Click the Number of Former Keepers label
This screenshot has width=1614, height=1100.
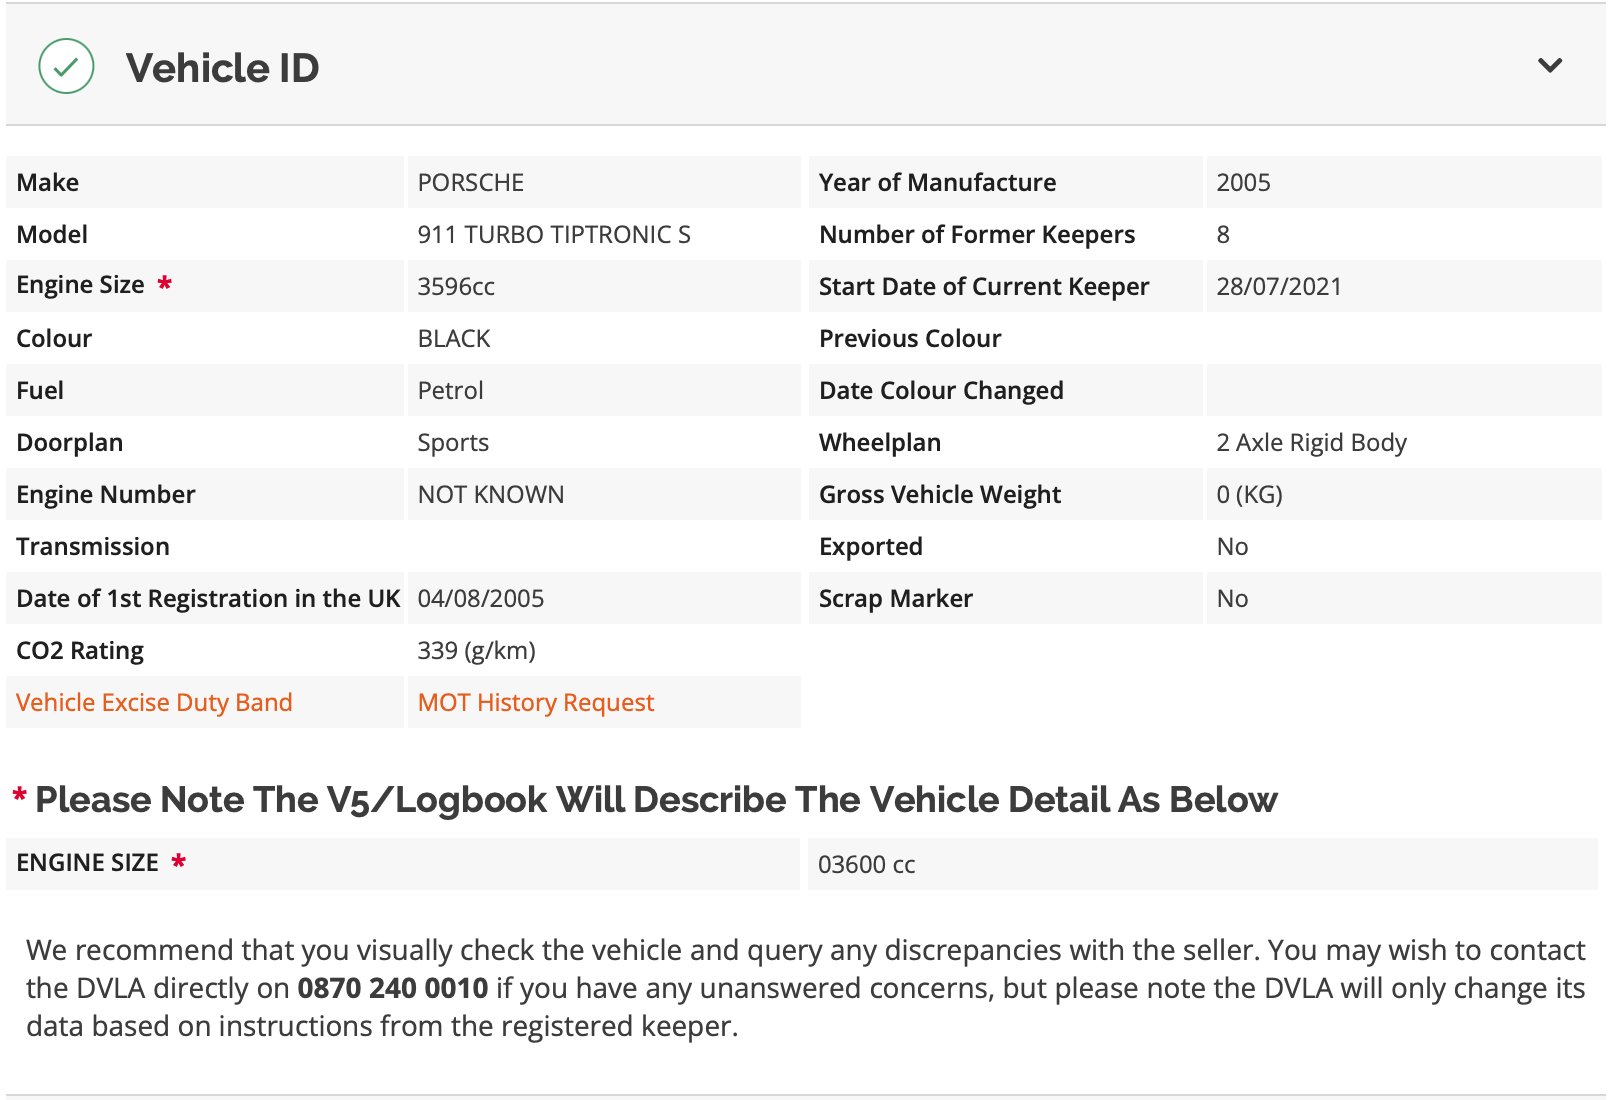976,234
